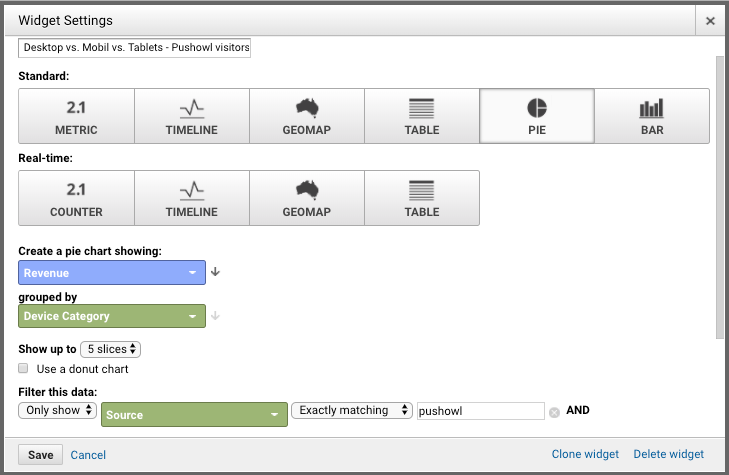Select the Standard METRIC widget type

click(76, 116)
